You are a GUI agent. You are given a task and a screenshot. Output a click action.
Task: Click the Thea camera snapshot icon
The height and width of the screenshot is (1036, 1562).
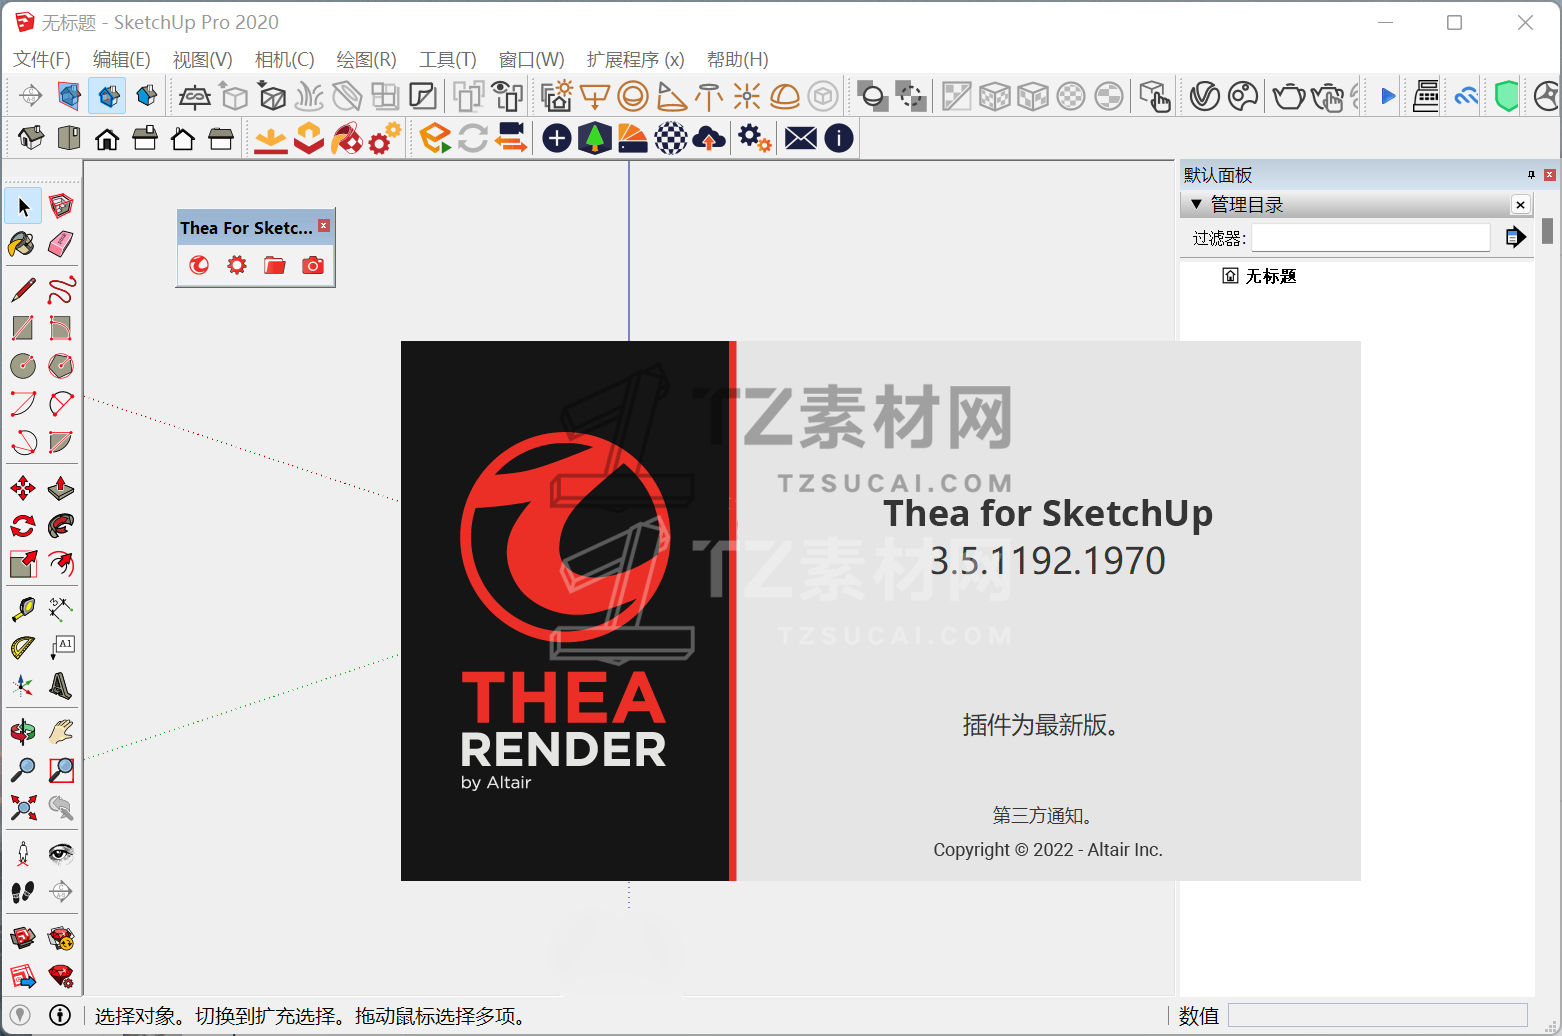tap(313, 265)
